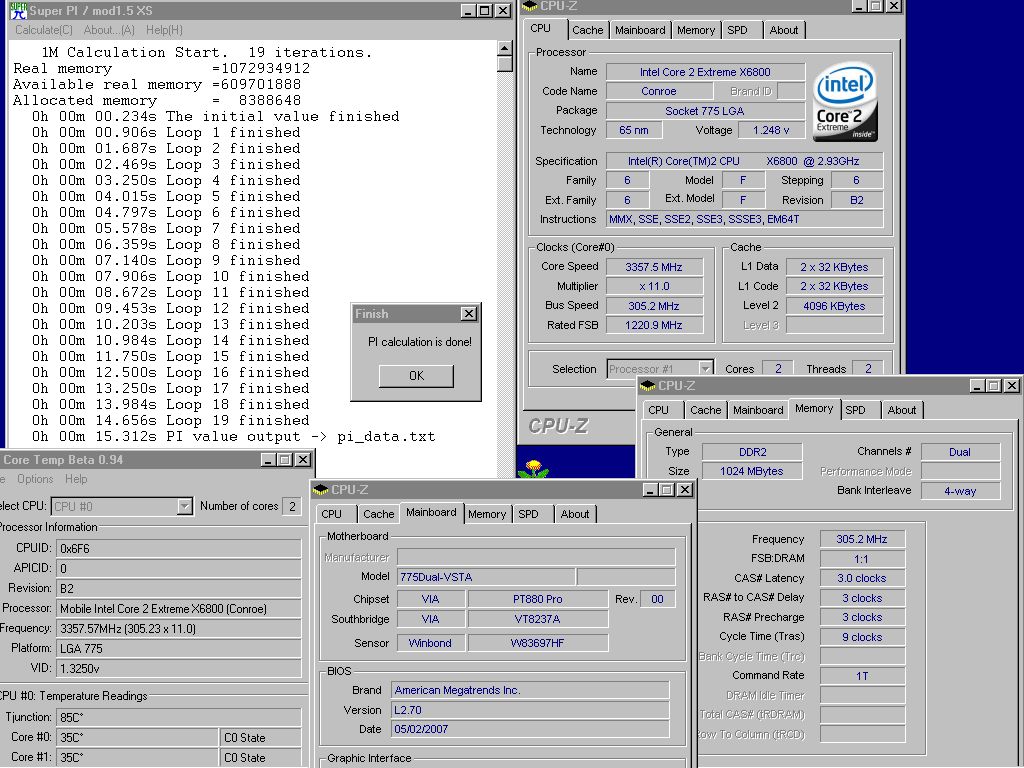Screen dimensions: 1024x768
Task: Click the Super PI title bar icon
Action: (x=18, y=10)
